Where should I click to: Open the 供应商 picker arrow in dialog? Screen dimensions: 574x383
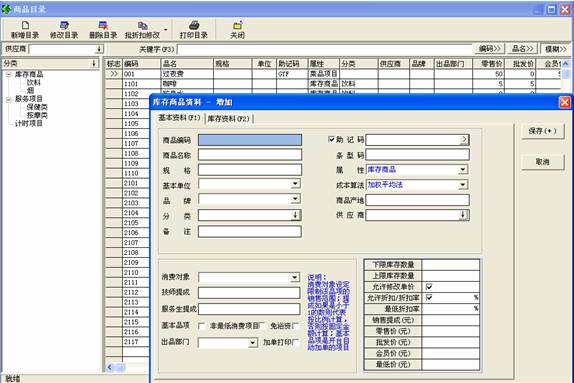point(463,215)
